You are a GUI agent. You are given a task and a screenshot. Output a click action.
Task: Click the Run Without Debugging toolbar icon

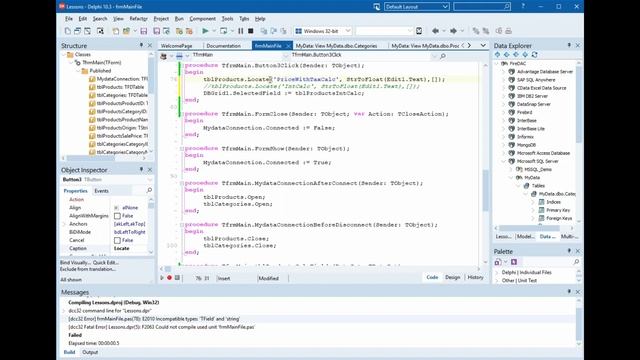(223, 31)
